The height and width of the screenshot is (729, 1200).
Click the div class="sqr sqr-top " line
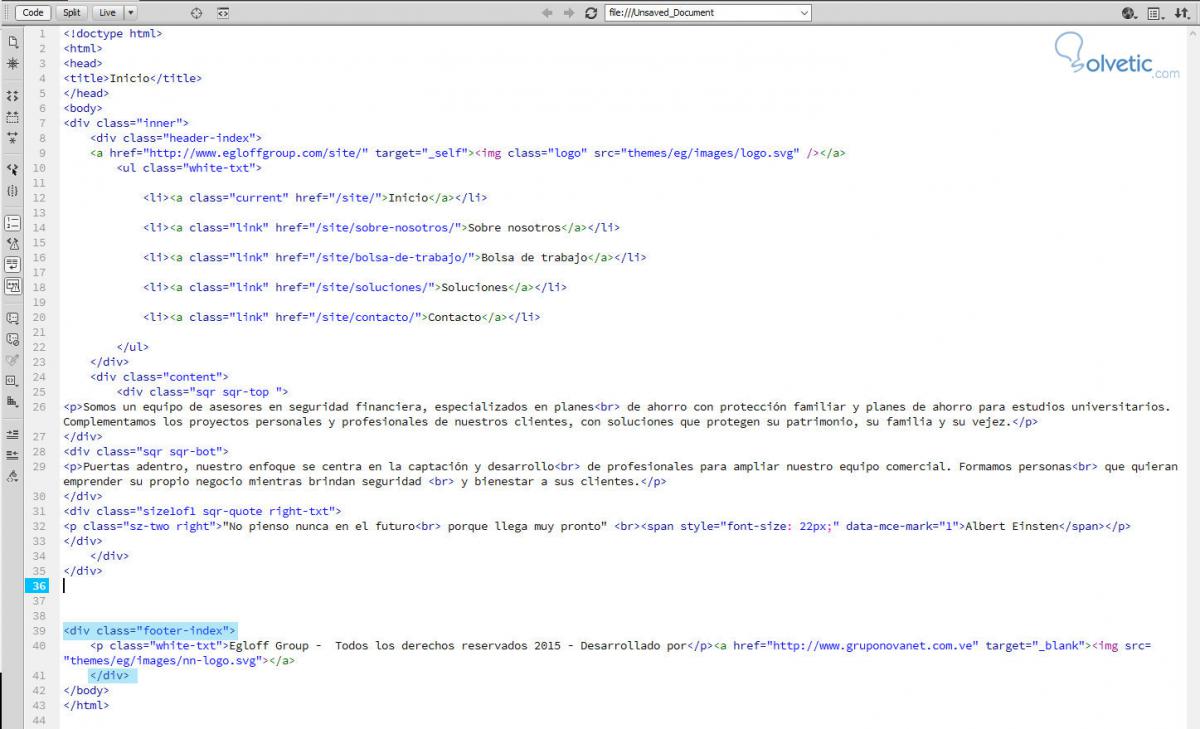[202, 392]
